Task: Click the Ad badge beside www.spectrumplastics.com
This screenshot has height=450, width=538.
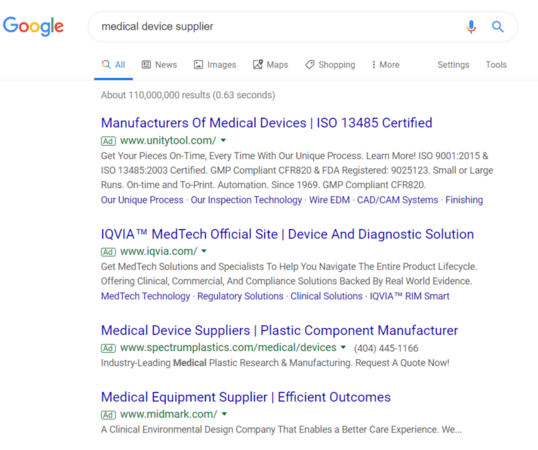Action: click(x=108, y=348)
